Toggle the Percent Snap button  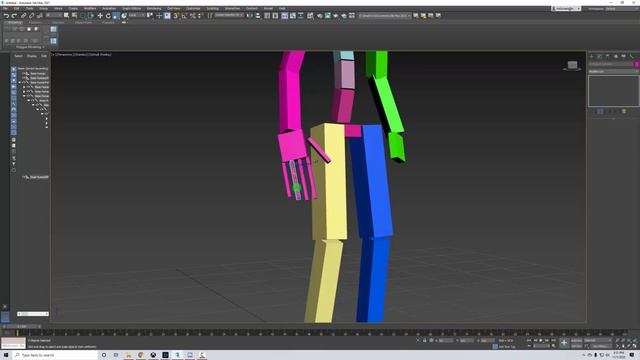(193, 16)
